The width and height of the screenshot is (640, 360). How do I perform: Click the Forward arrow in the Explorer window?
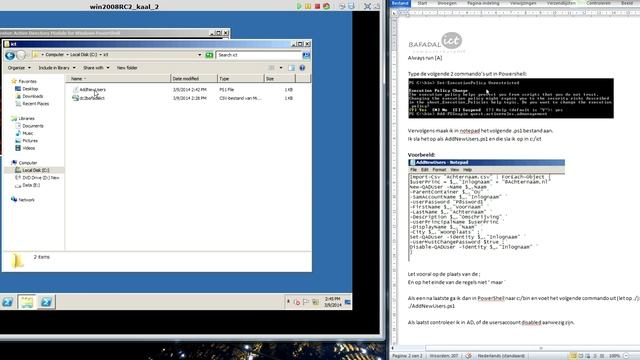point(21,55)
